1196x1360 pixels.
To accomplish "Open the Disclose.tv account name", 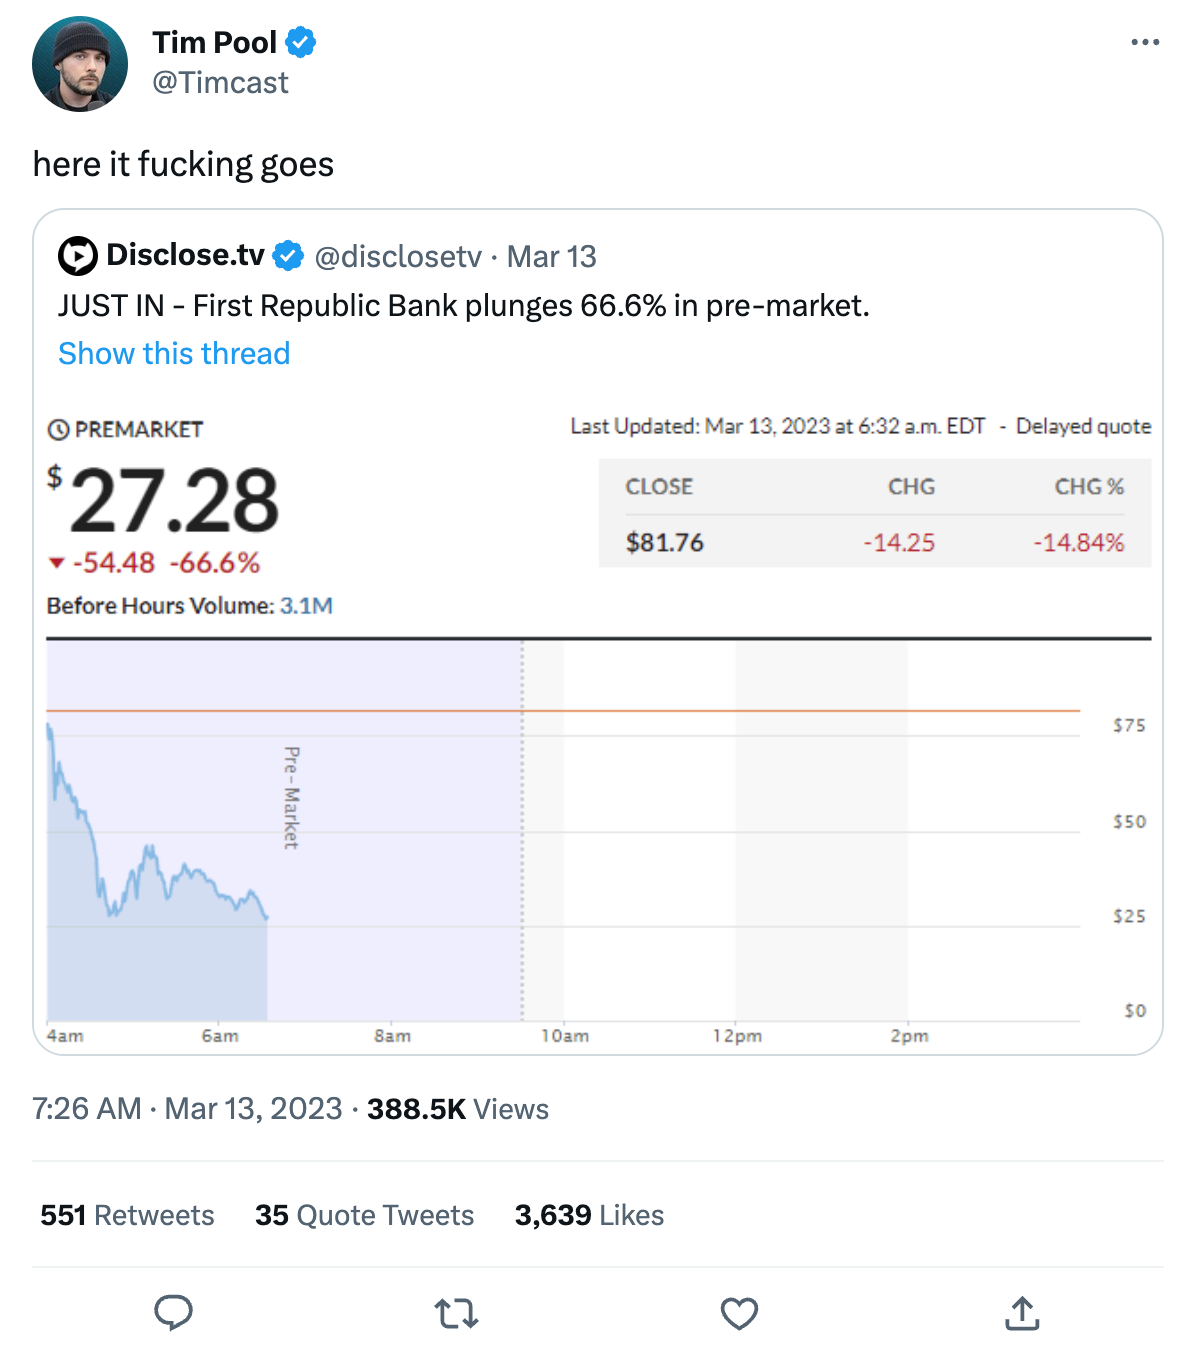I will tap(185, 255).
